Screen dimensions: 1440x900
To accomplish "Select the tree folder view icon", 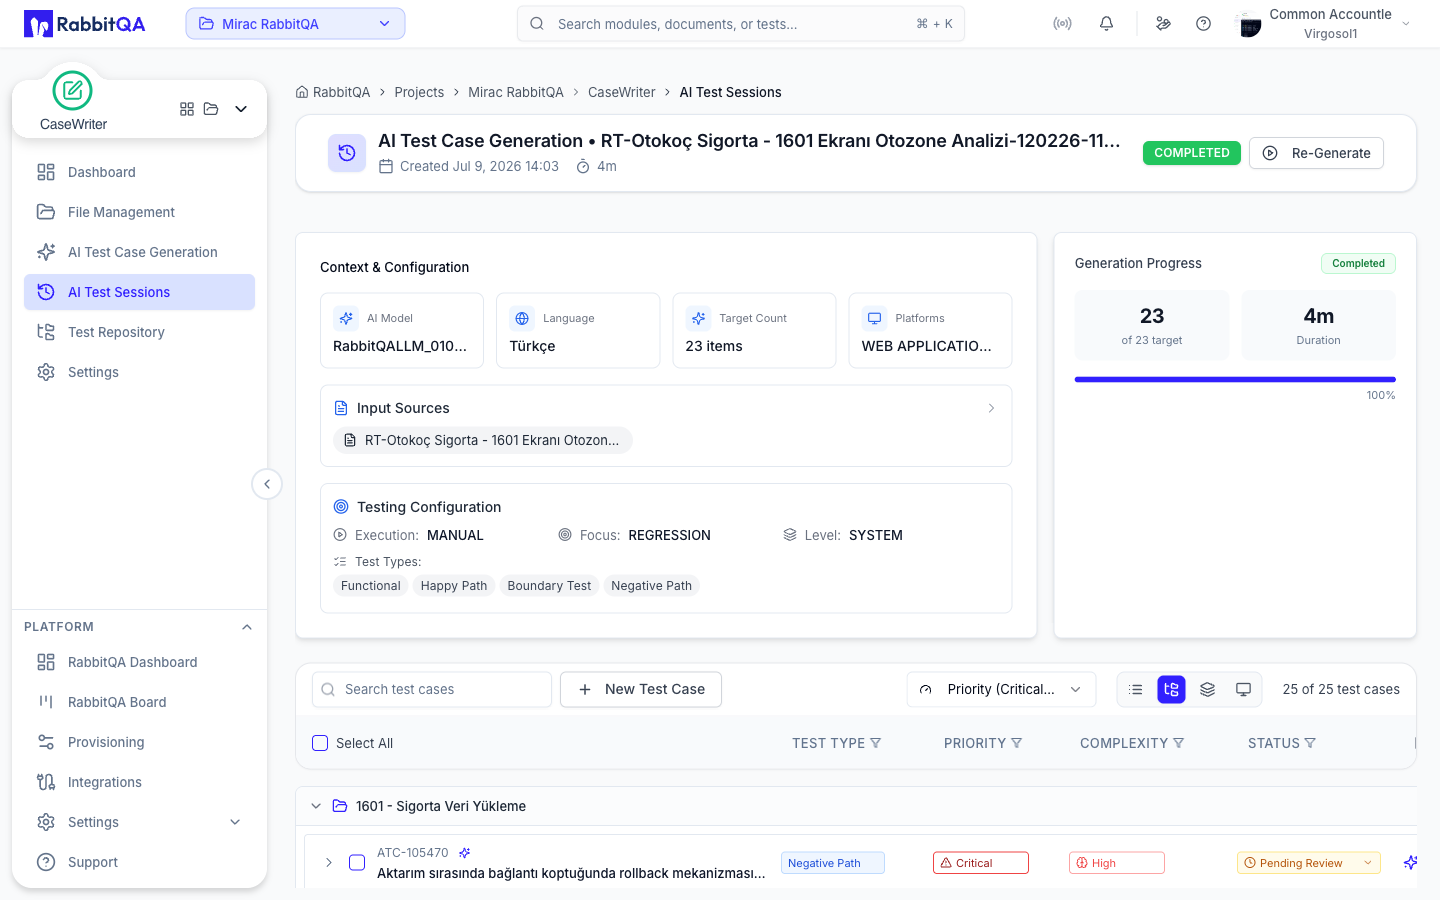I will click(1172, 689).
